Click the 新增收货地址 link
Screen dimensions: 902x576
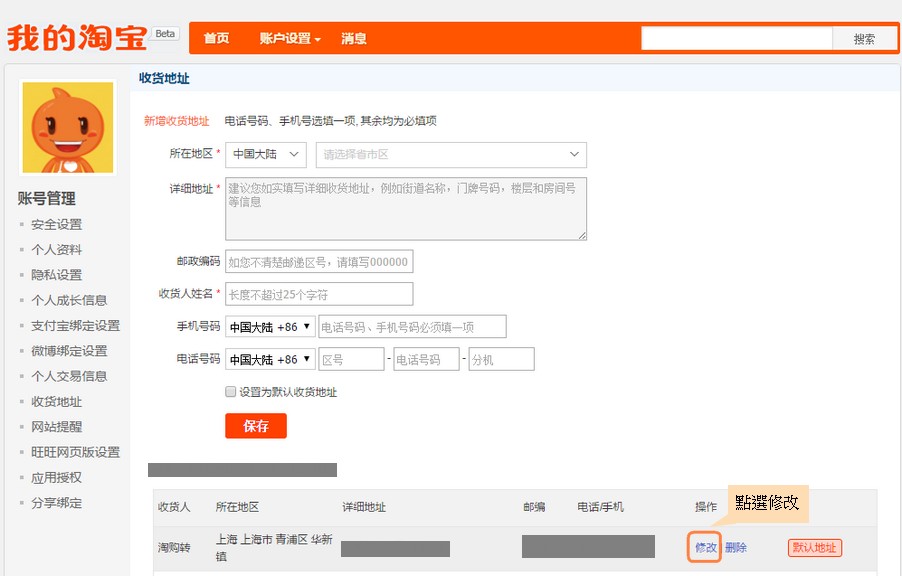[177, 121]
